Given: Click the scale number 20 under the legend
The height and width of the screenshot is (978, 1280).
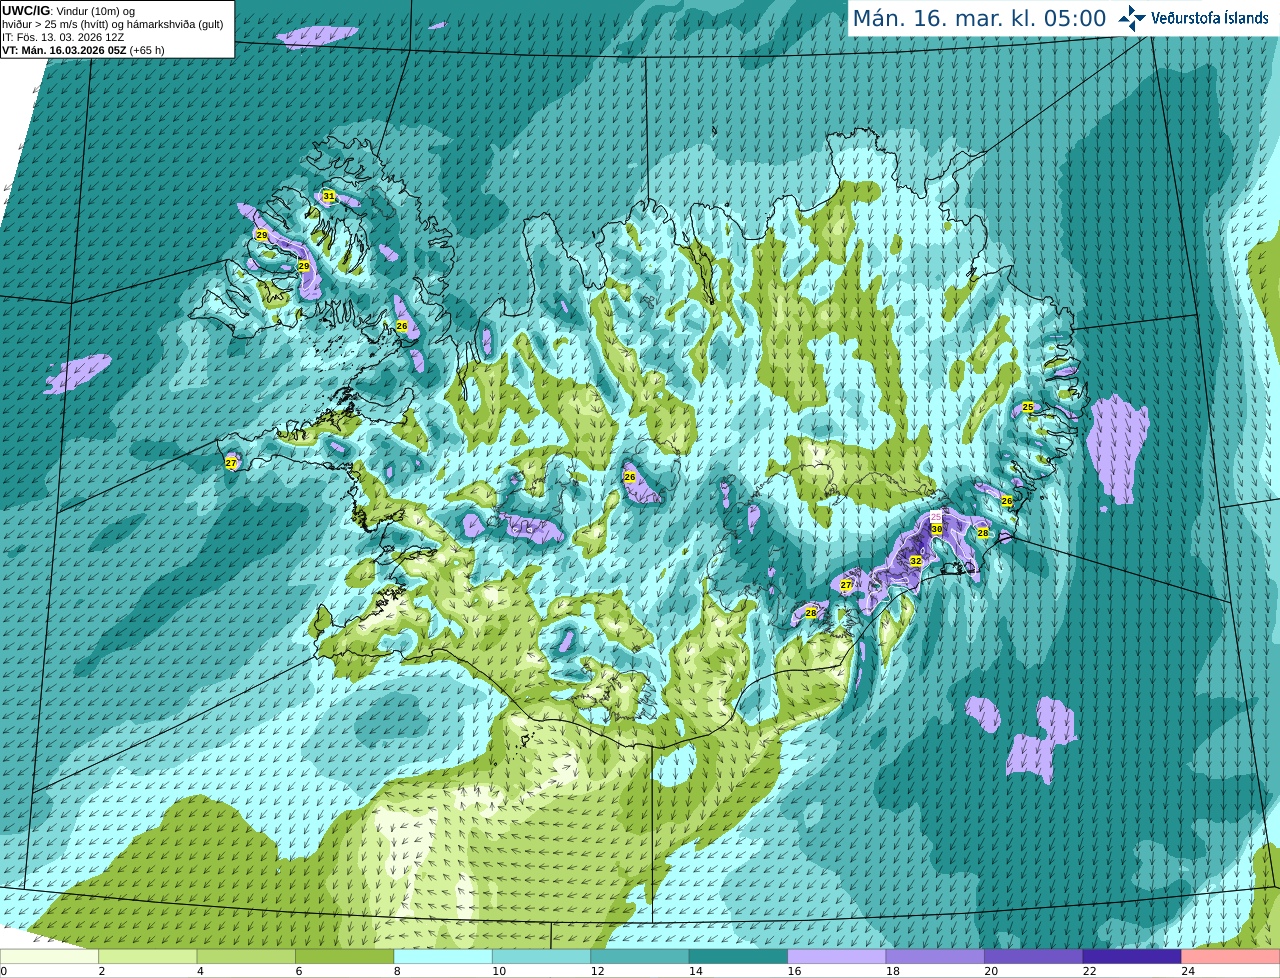Looking at the screenshot, I should [991, 970].
